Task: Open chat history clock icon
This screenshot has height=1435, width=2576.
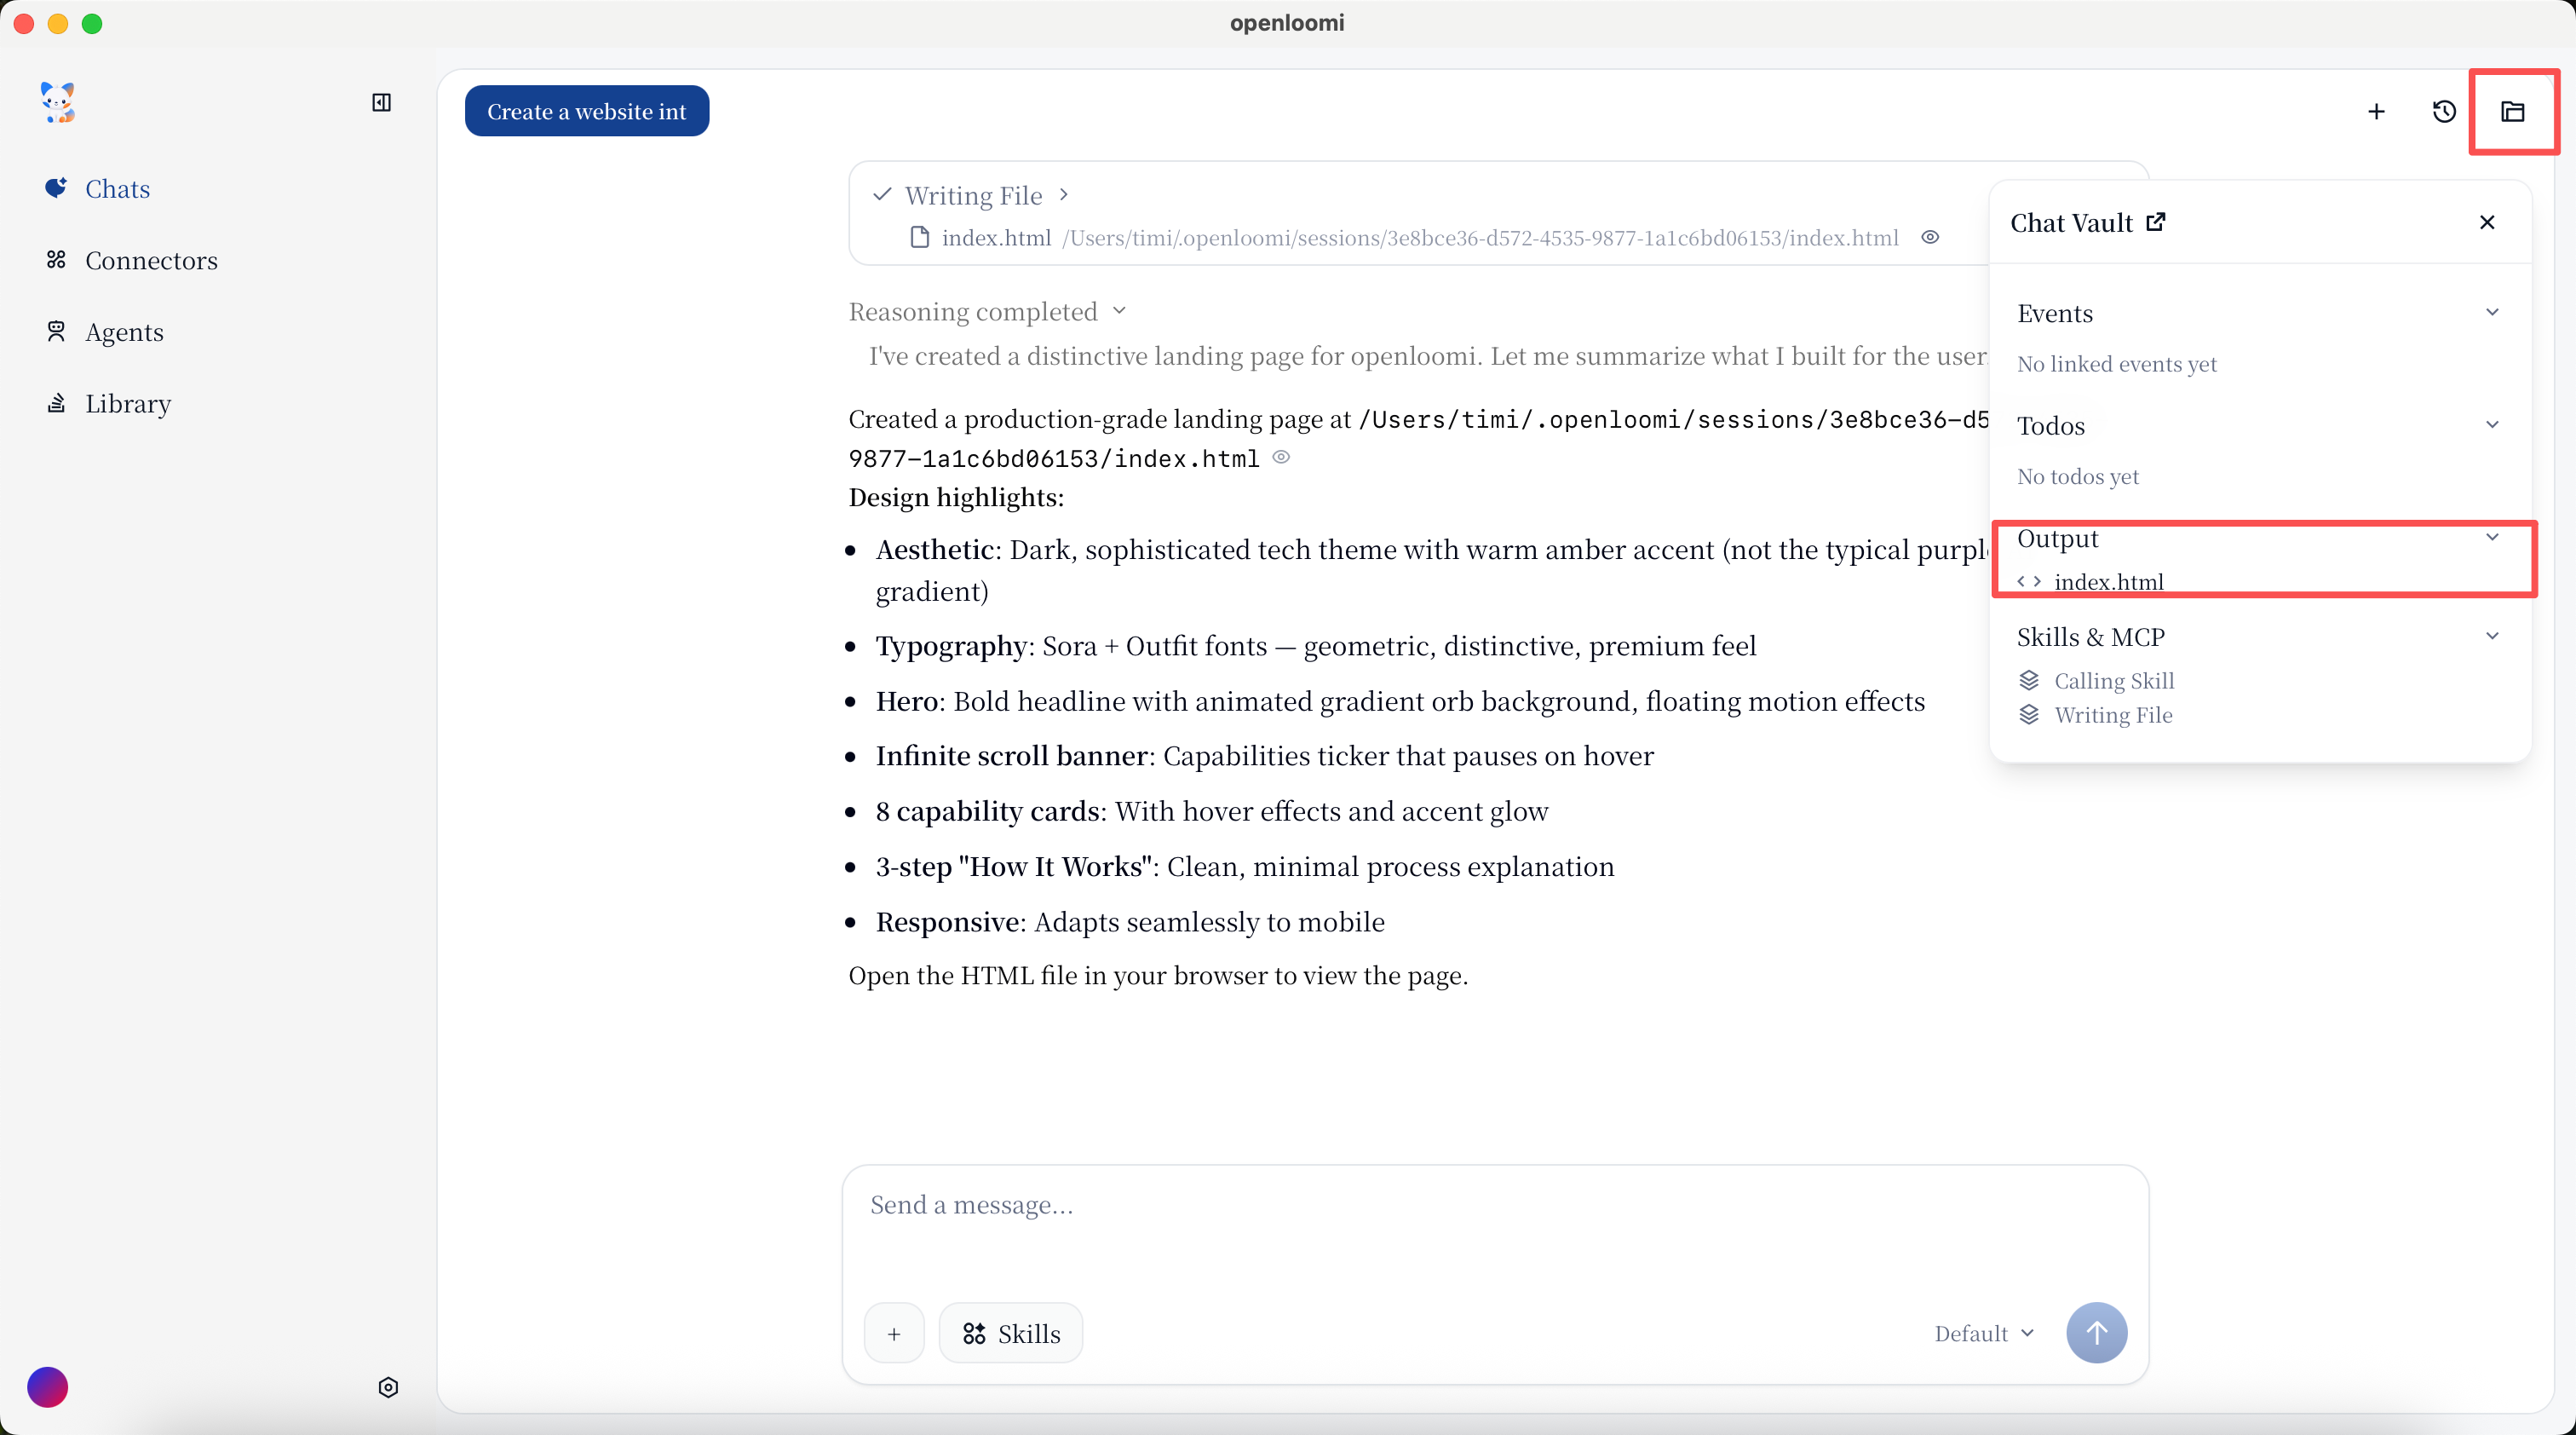Action: click(x=2444, y=111)
